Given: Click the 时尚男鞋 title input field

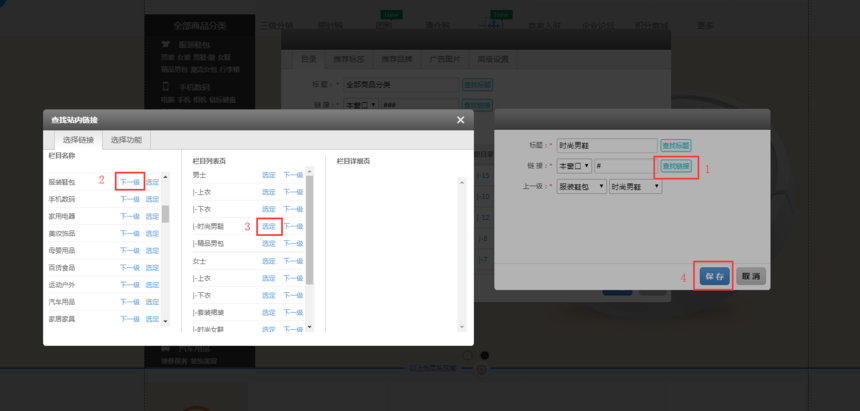Looking at the screenshot, I should [x=607, y=145].
